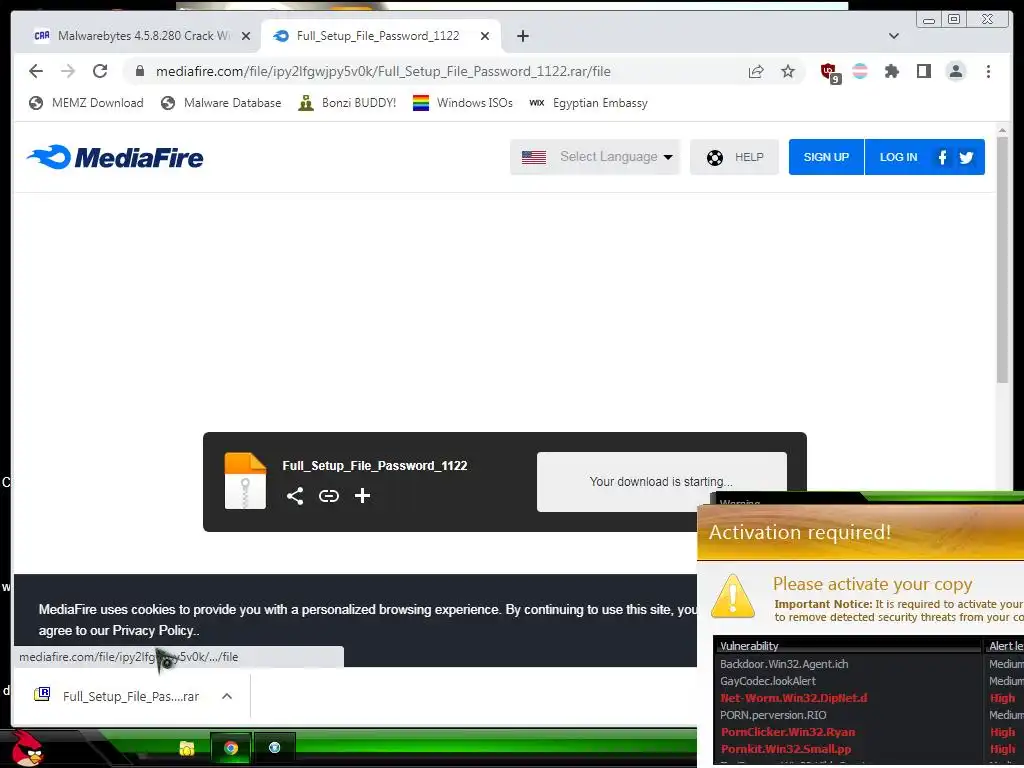Click the Angry Birds start button
This screenshot has width=1024, height=768.
(x=27, y=748)
